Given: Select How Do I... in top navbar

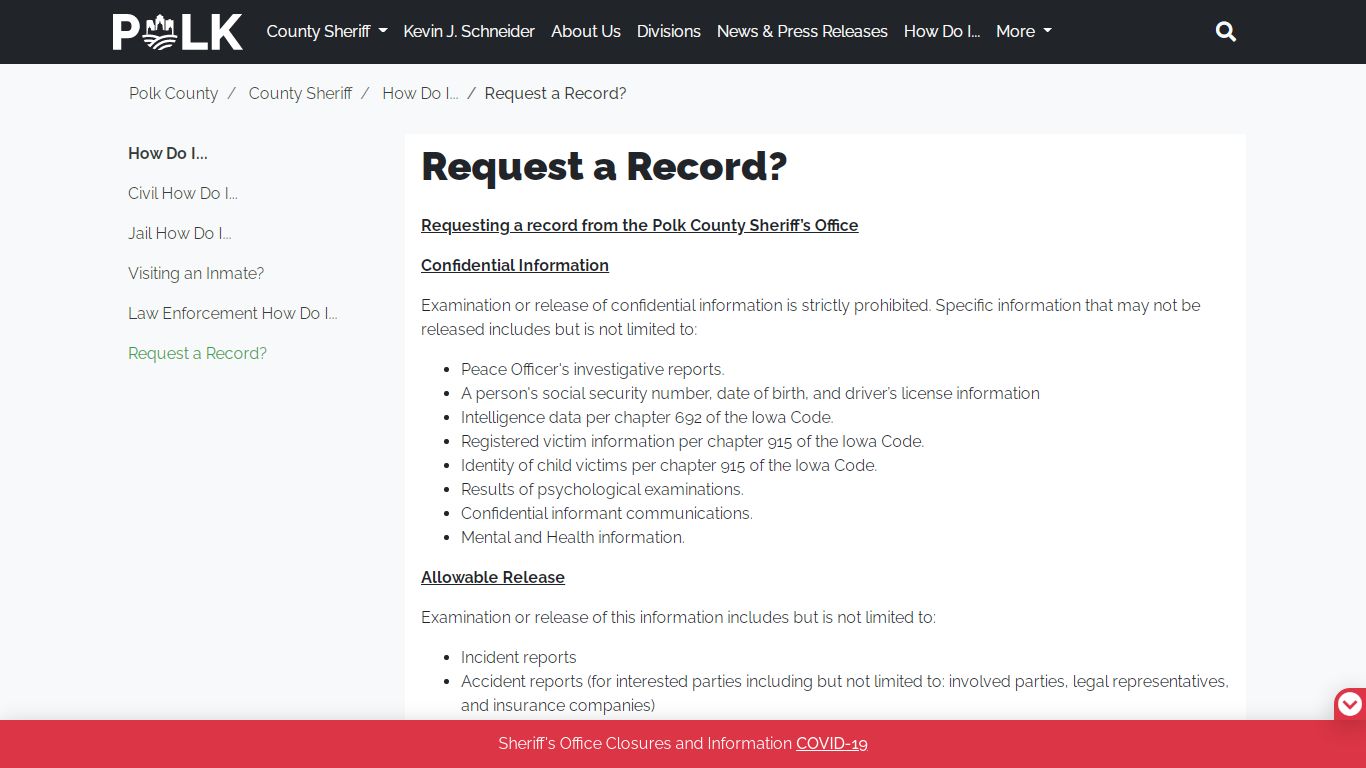Looking at the screenshot, I should 942,31.
